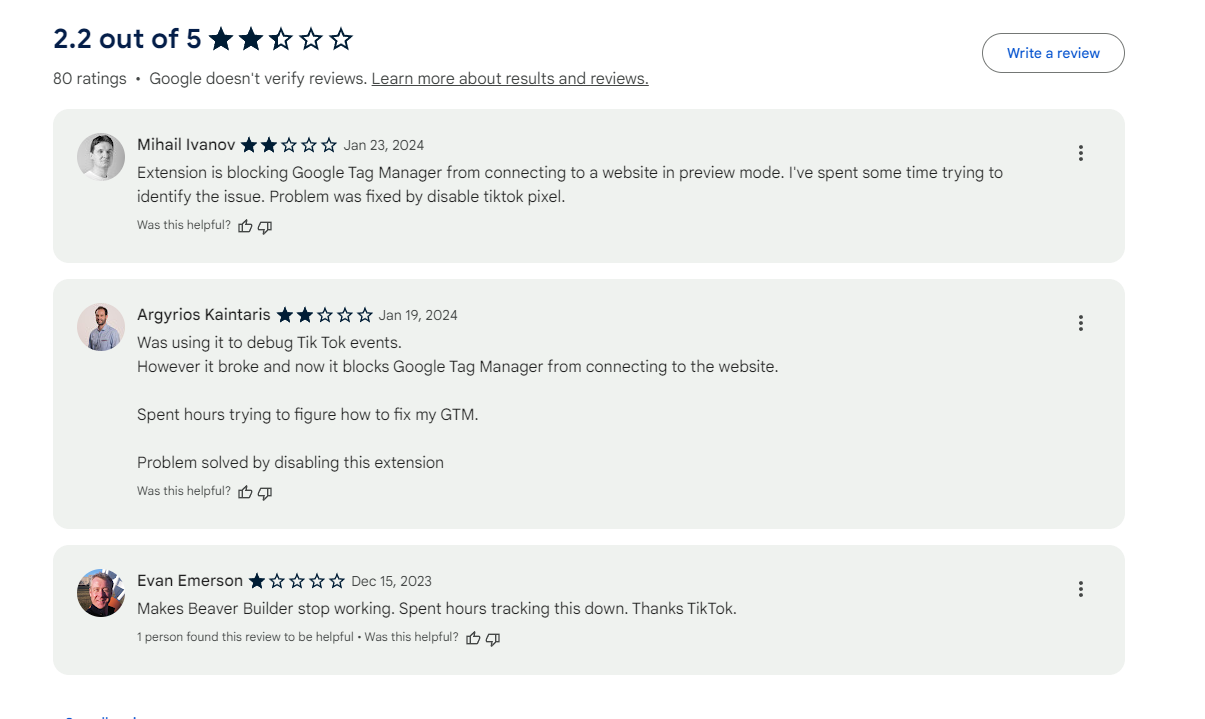1205x719 pixels.
Task: Click Evan Emerson's profile avatar
Action: (101, 593)
